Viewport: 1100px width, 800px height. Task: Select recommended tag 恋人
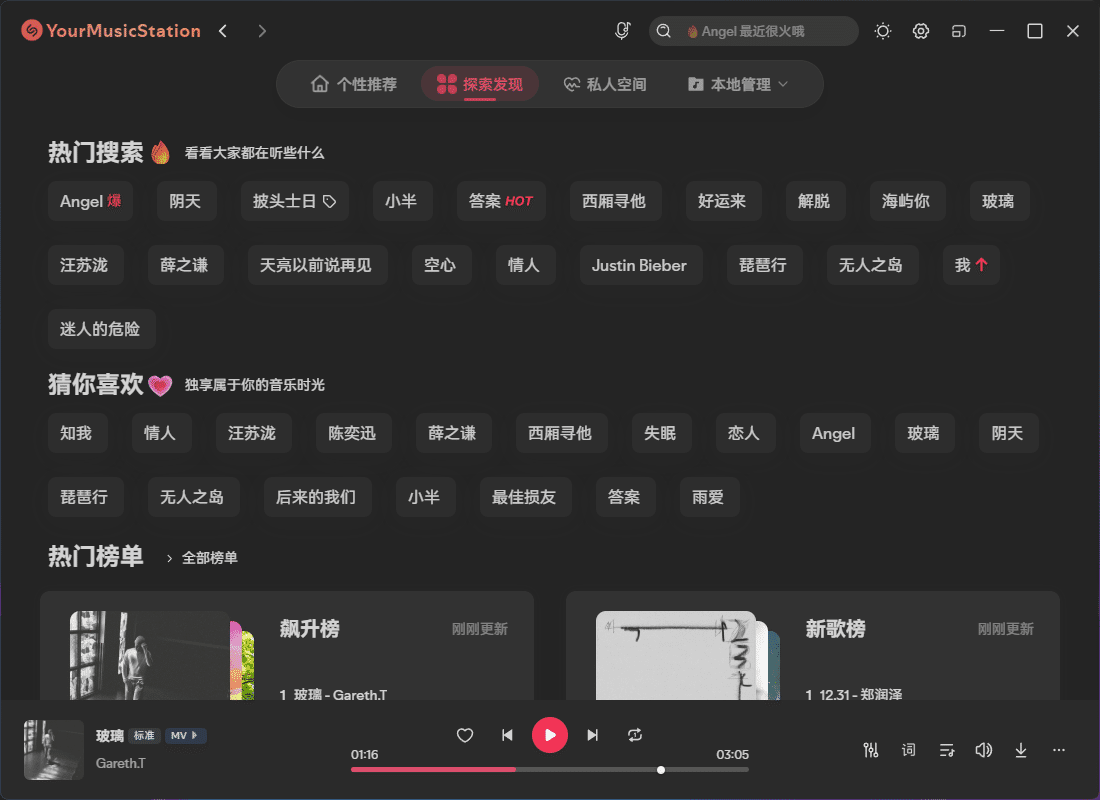pyautogui.click(x=744, y=433)
